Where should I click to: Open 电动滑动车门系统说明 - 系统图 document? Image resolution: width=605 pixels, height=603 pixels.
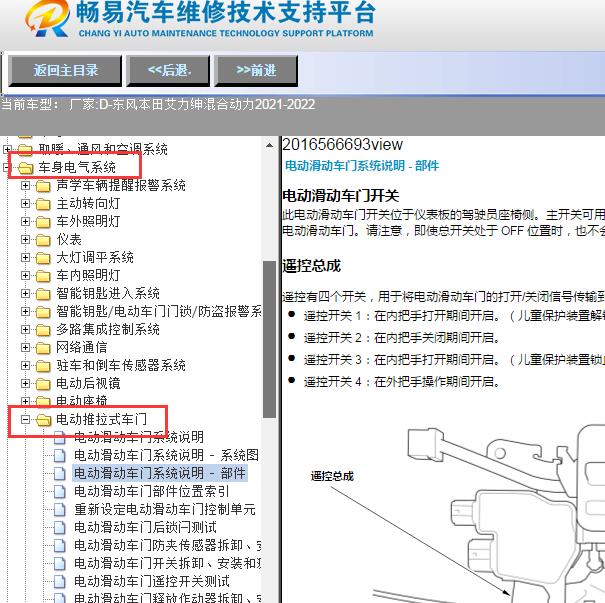tap(166, 455)
